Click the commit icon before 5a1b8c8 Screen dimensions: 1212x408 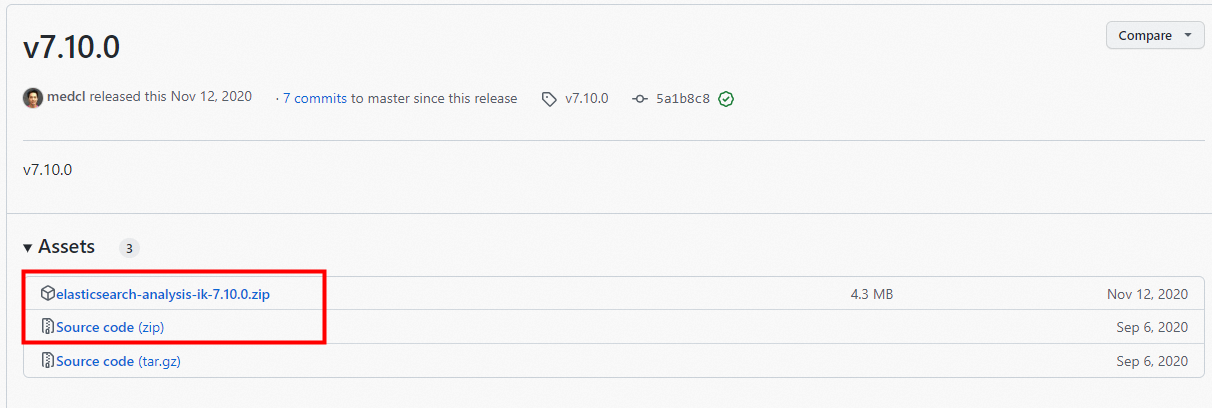[x=640, y=99]
